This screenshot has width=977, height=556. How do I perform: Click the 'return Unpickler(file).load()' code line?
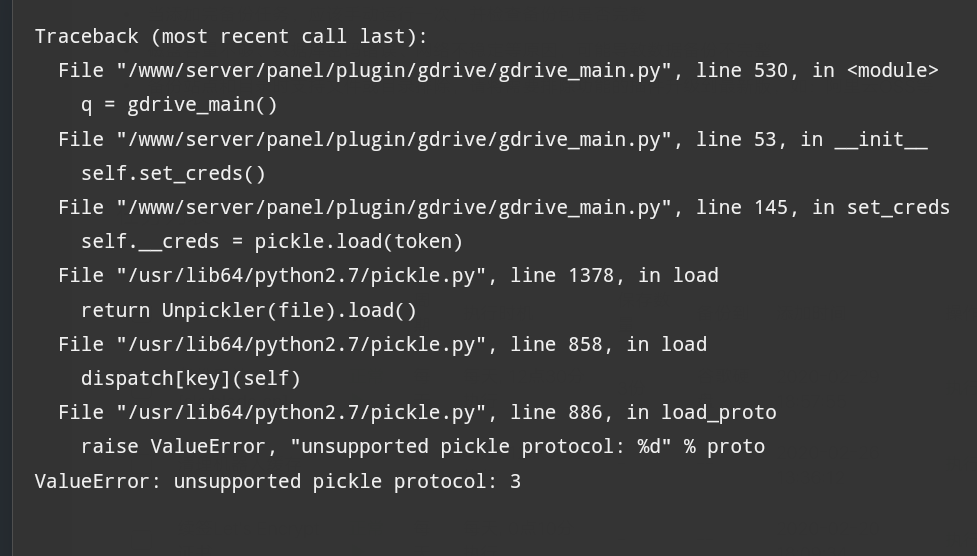(x=249, y=310)
